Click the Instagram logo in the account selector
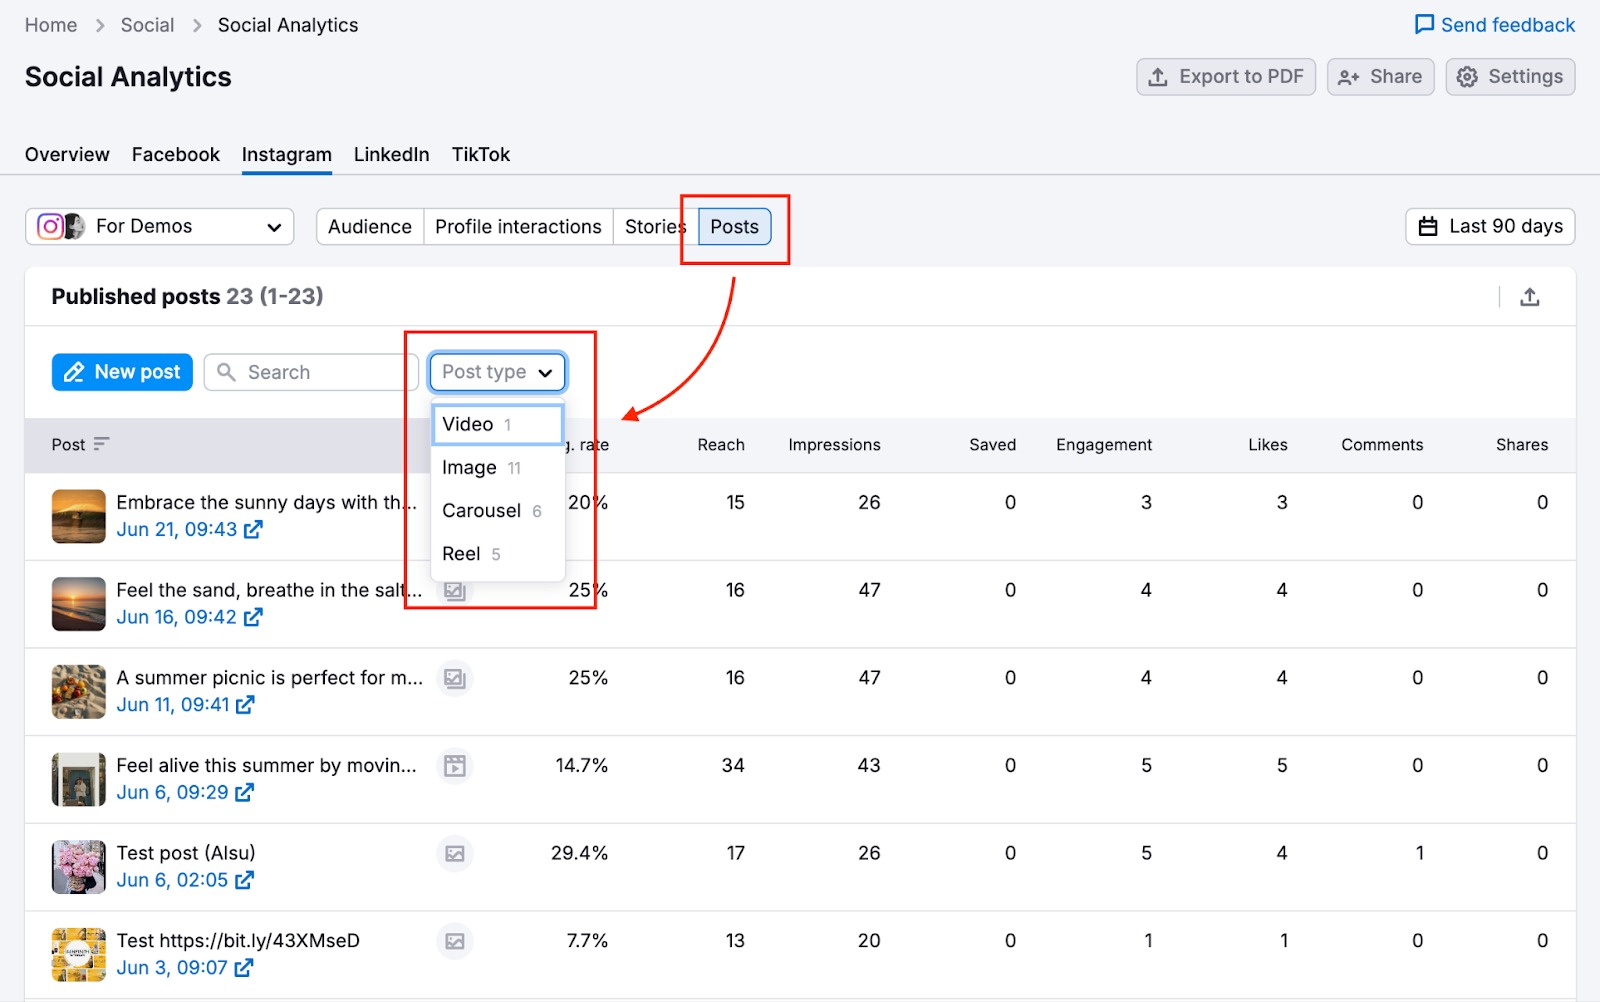This screenshot has width=1600, height=1002. pos(49,226)
